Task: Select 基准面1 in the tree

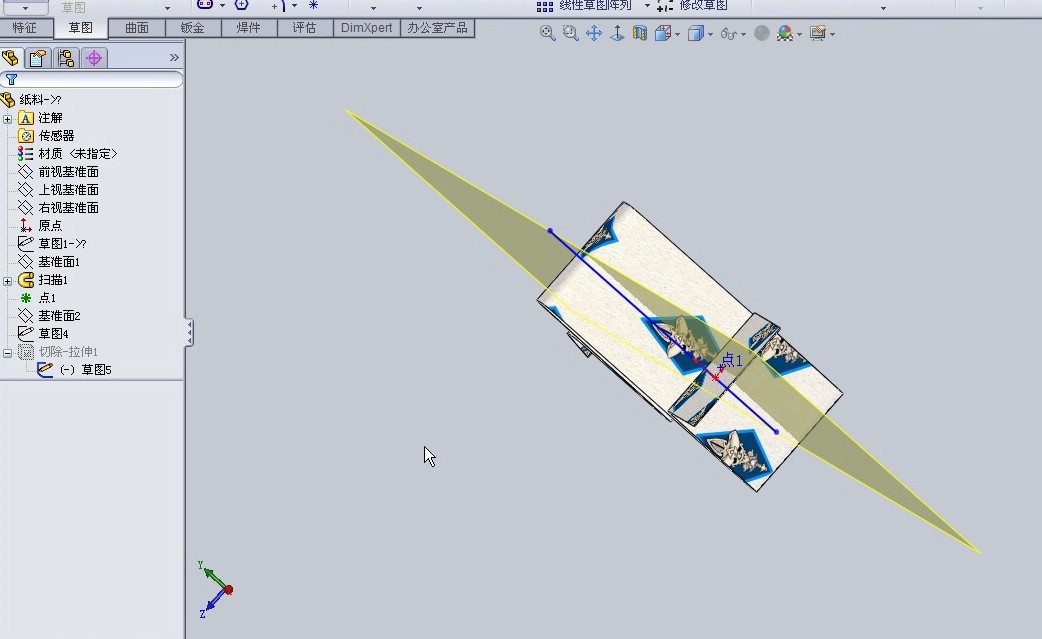Action: point(58,262)
